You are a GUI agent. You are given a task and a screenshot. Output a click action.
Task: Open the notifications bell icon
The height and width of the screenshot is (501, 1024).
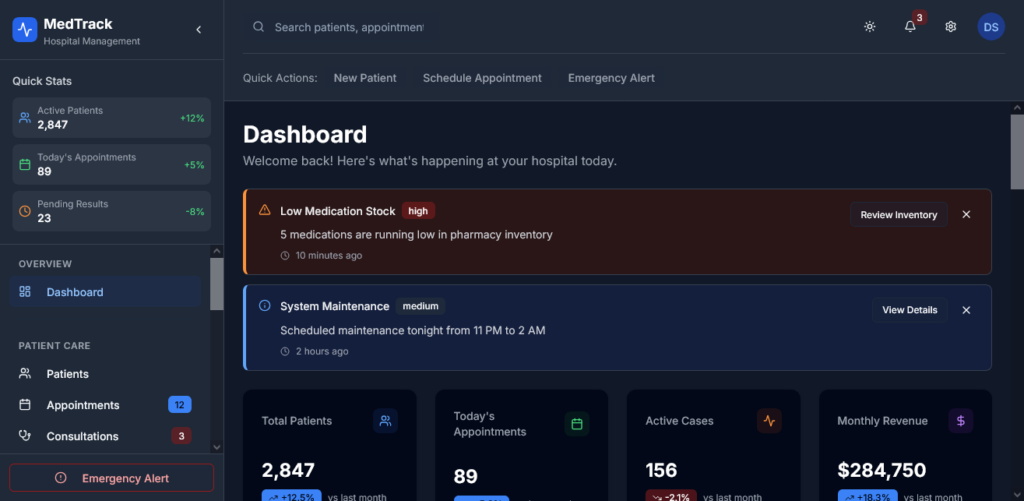pyautogui.click(x=910, y=27)
